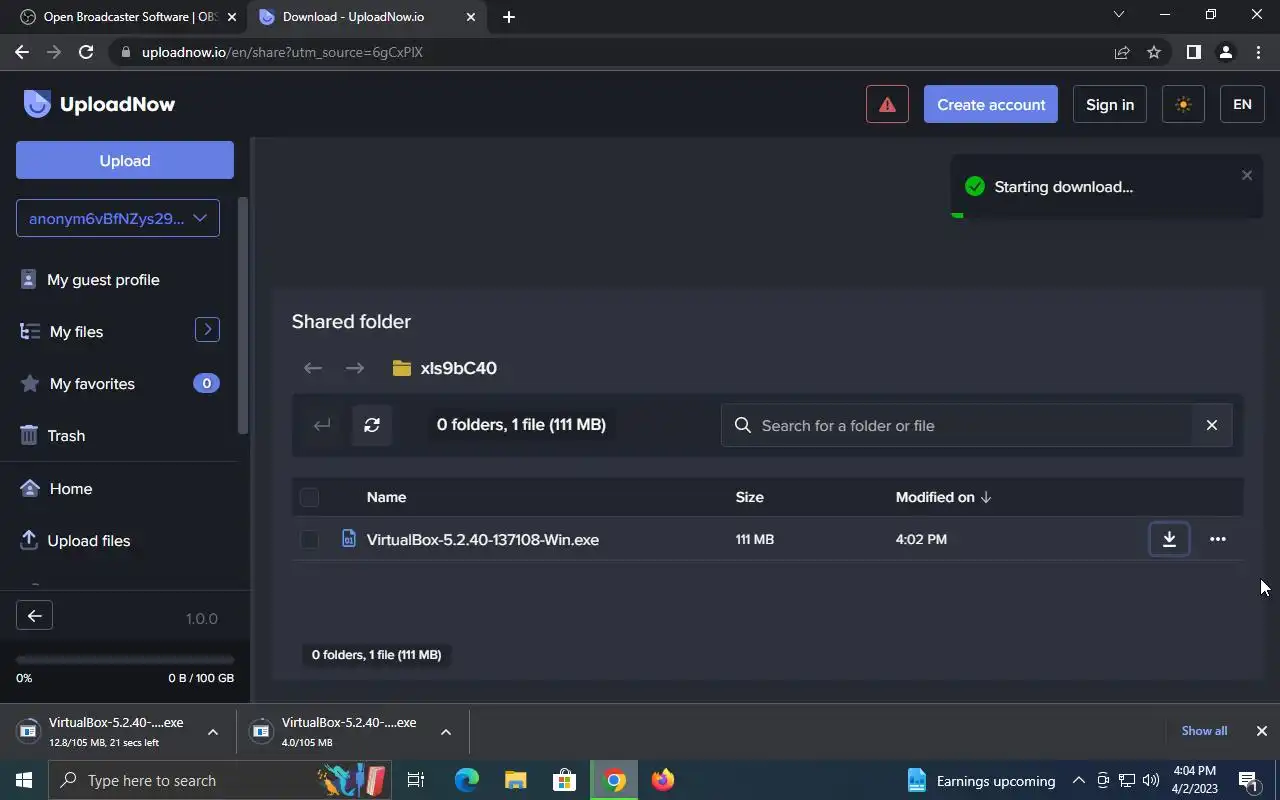Screen dimensions: 1280x800
Task: Open tab search dropdown chevron
Action: 1119,15
